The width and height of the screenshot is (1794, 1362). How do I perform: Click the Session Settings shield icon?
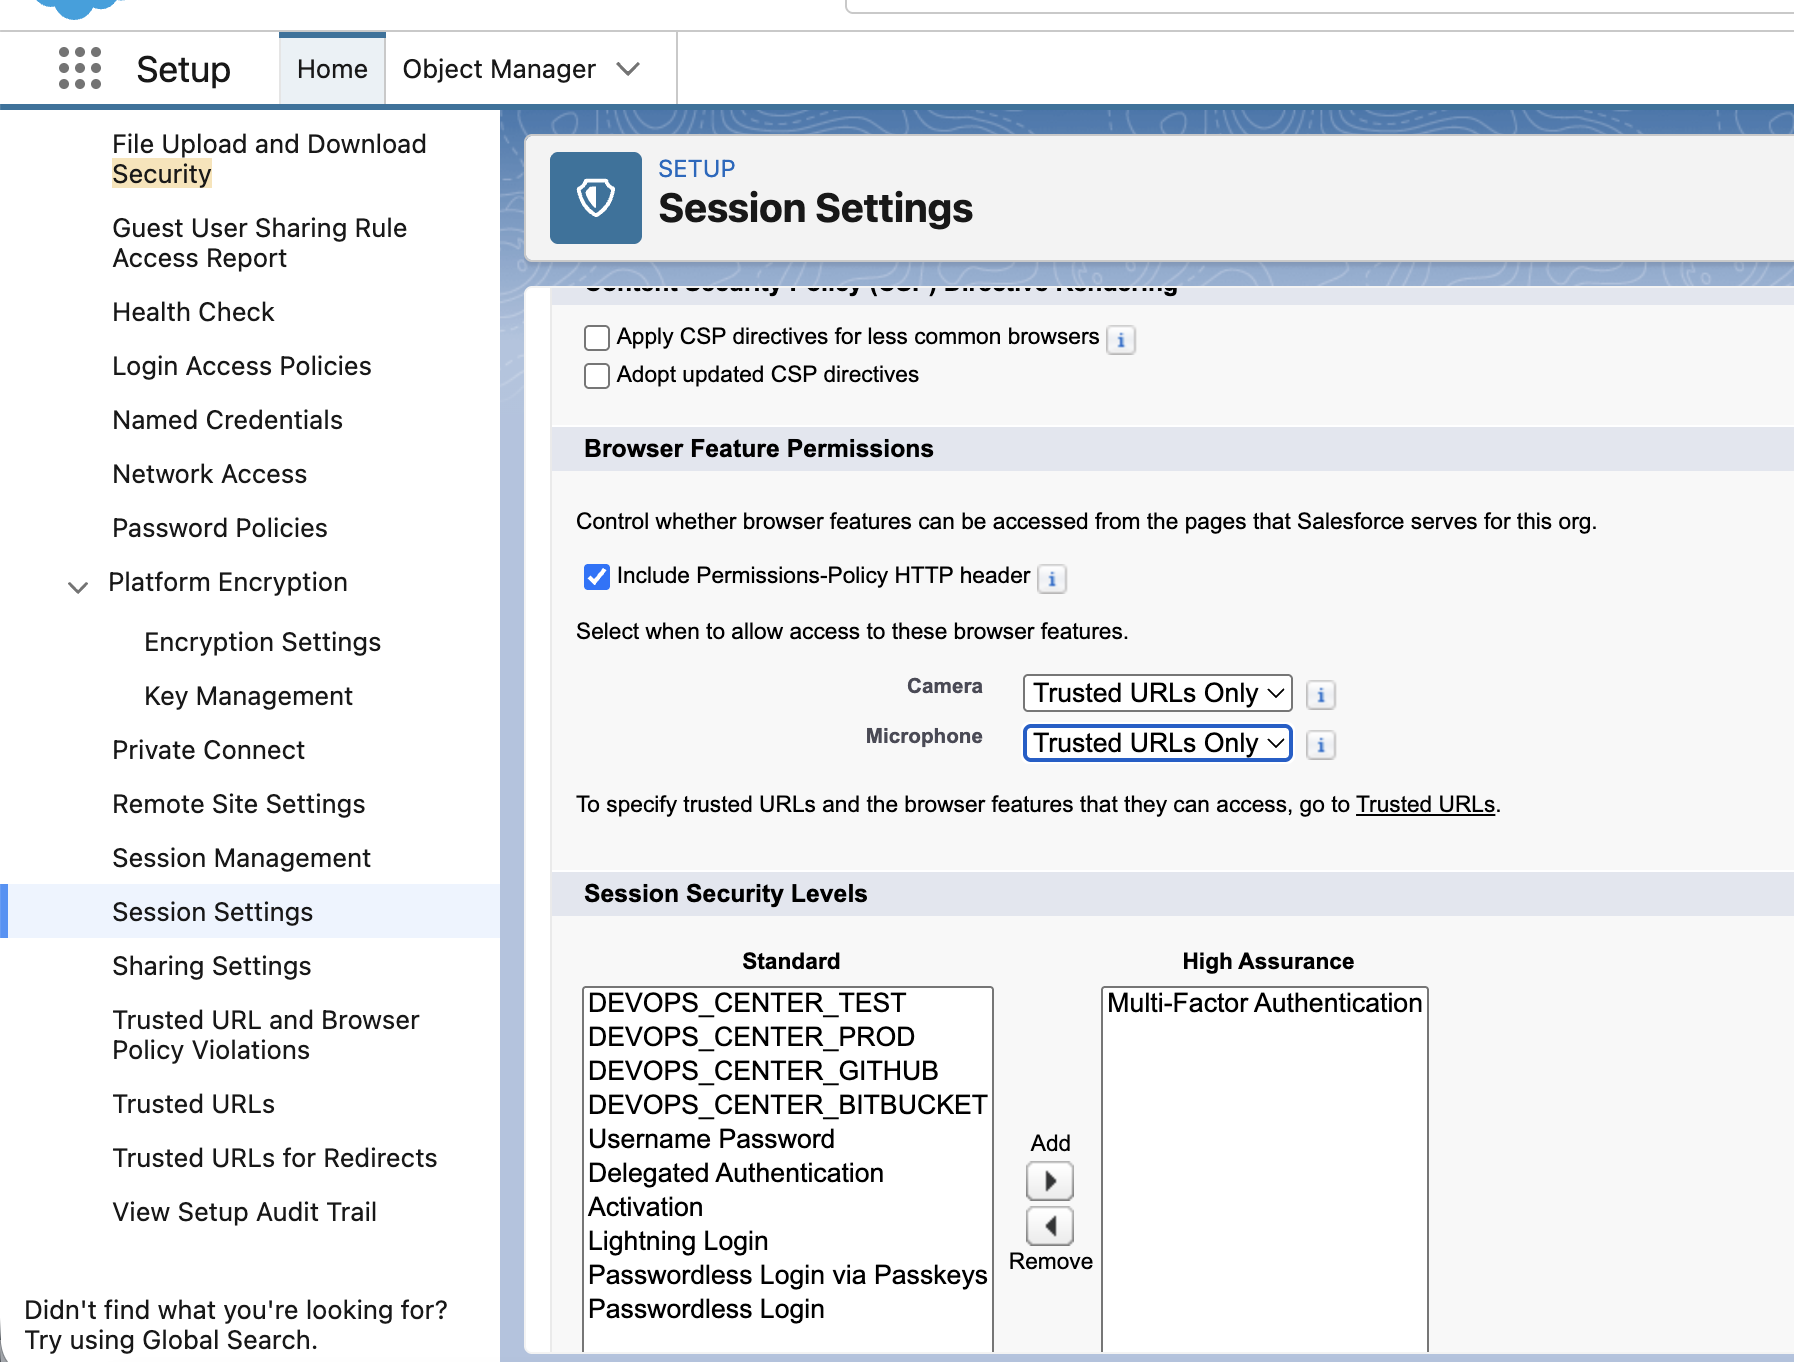point(596,198)
